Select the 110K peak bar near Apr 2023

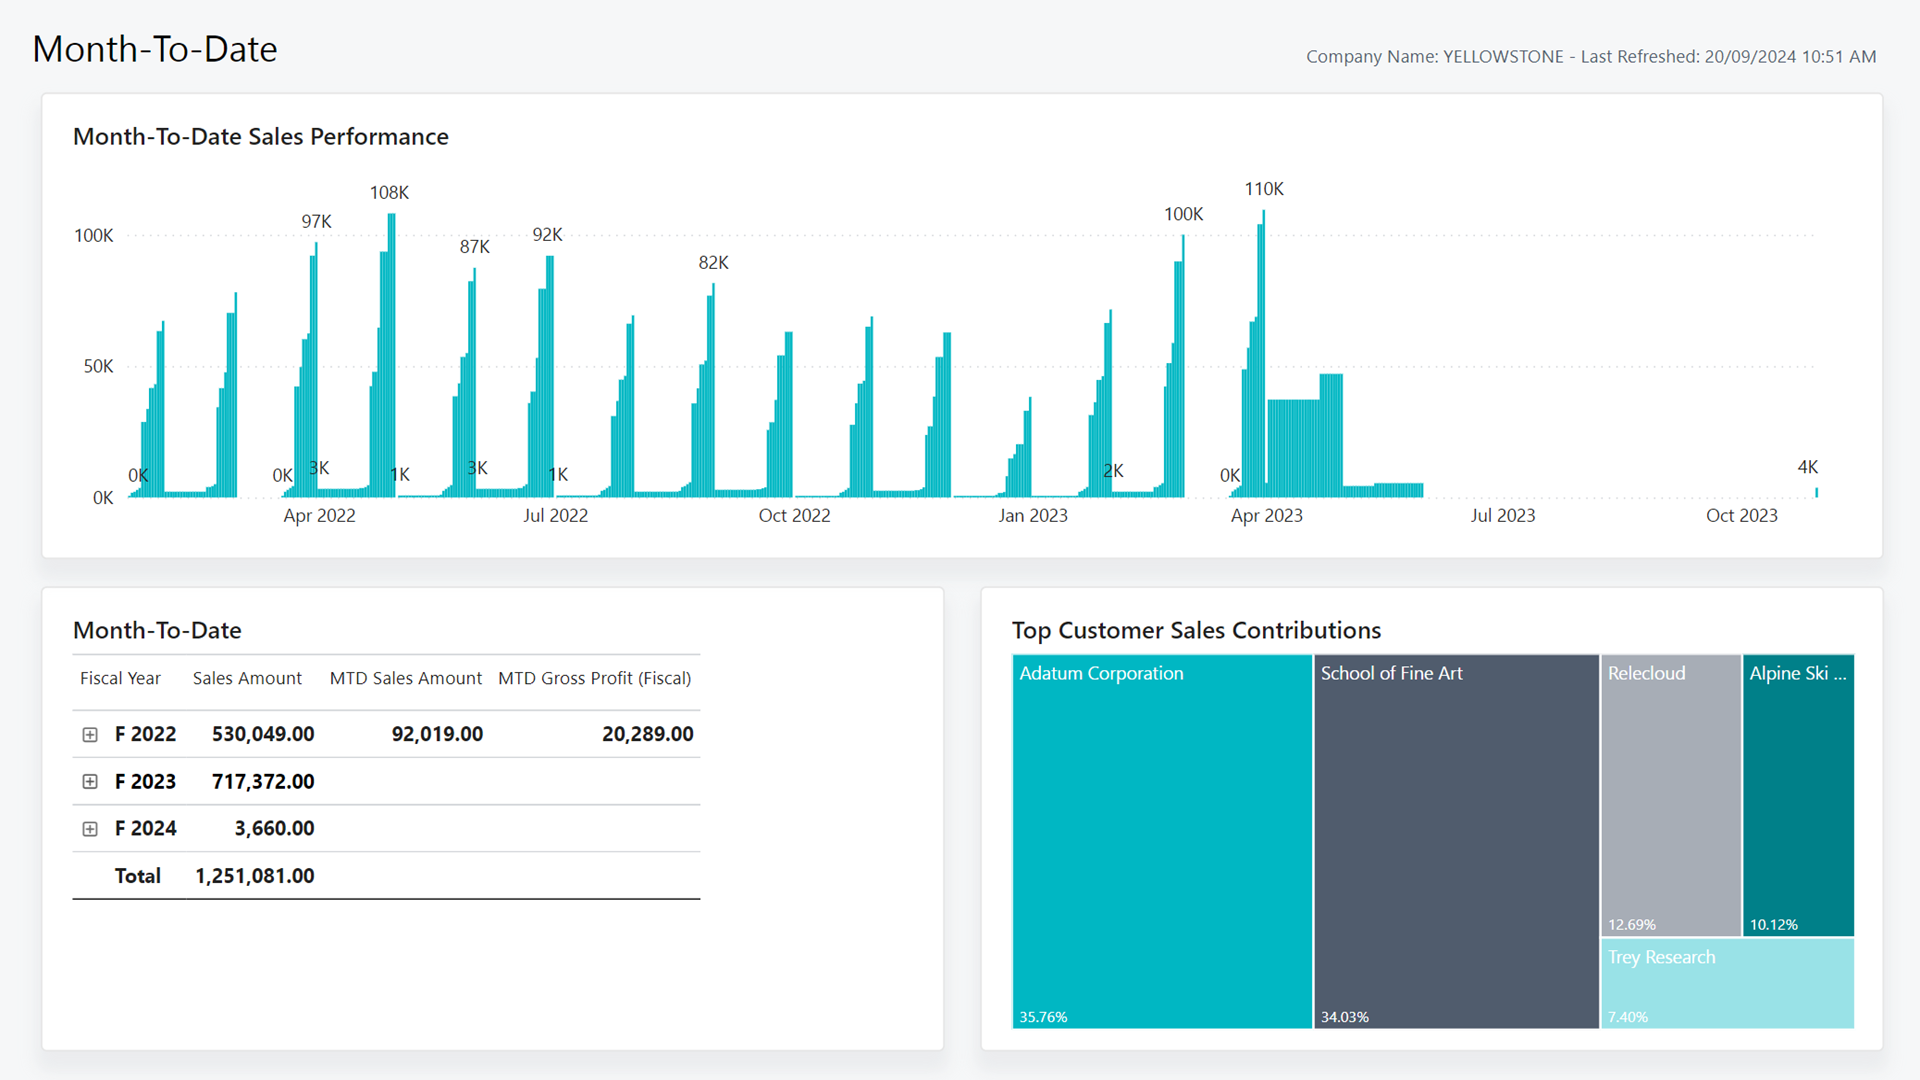click(x=1263, y=350)
